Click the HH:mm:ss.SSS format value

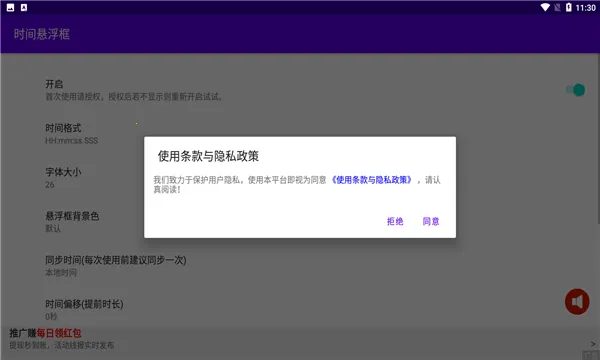click(x=72, y=141)
